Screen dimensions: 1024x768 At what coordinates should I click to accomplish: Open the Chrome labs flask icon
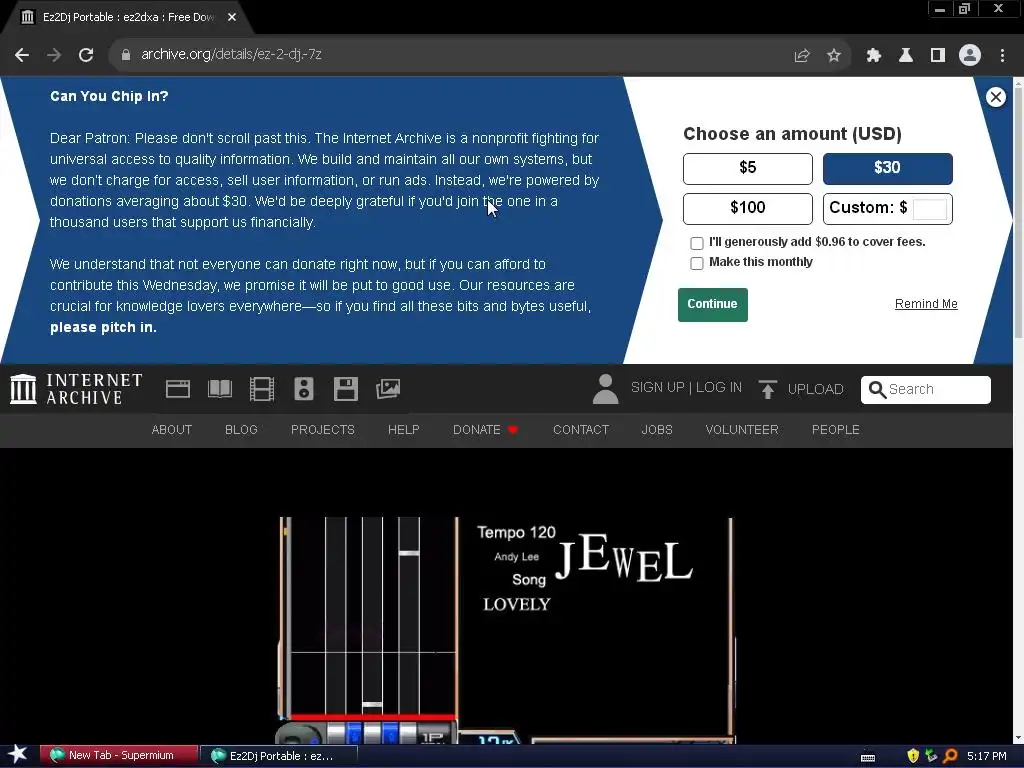[x=906, y=55]
